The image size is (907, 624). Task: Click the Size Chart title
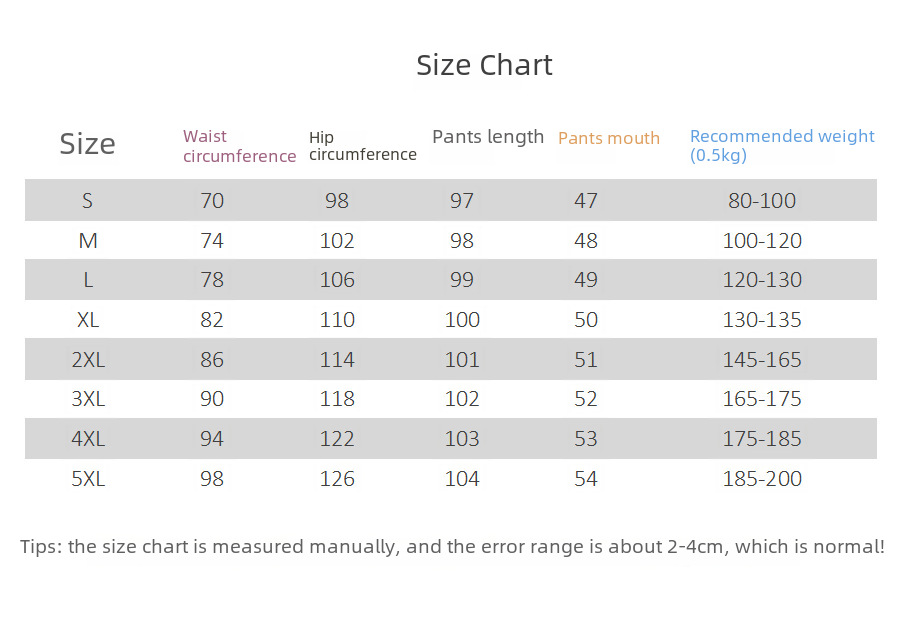tap(484, 65)
